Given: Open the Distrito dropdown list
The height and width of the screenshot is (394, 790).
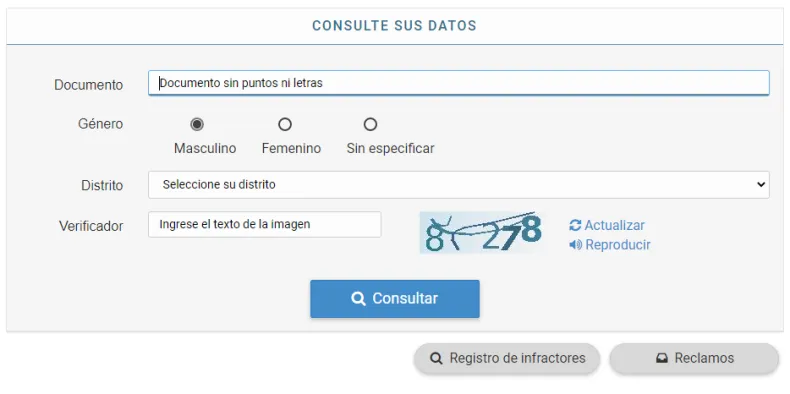Looking at the screenshot, I should pos(458,185).
